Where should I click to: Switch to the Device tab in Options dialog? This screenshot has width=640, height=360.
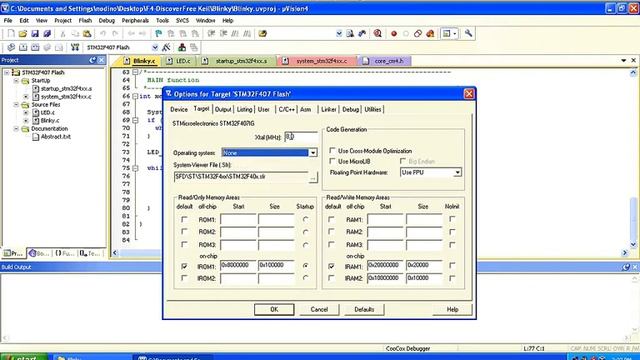(179, 109)
